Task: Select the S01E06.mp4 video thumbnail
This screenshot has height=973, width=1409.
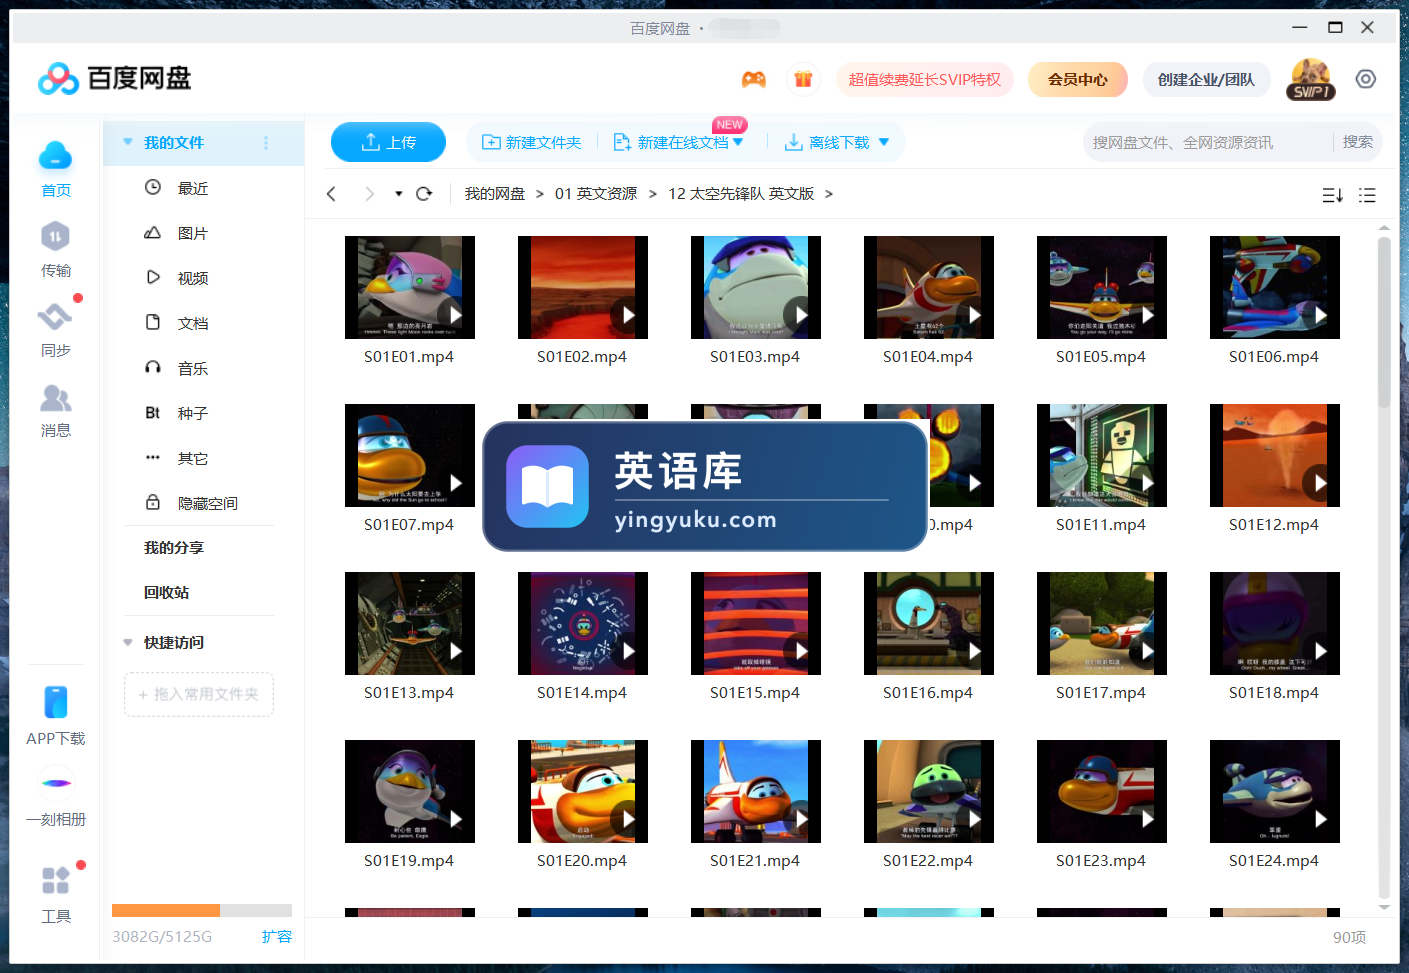Action: click(1275, 287)
